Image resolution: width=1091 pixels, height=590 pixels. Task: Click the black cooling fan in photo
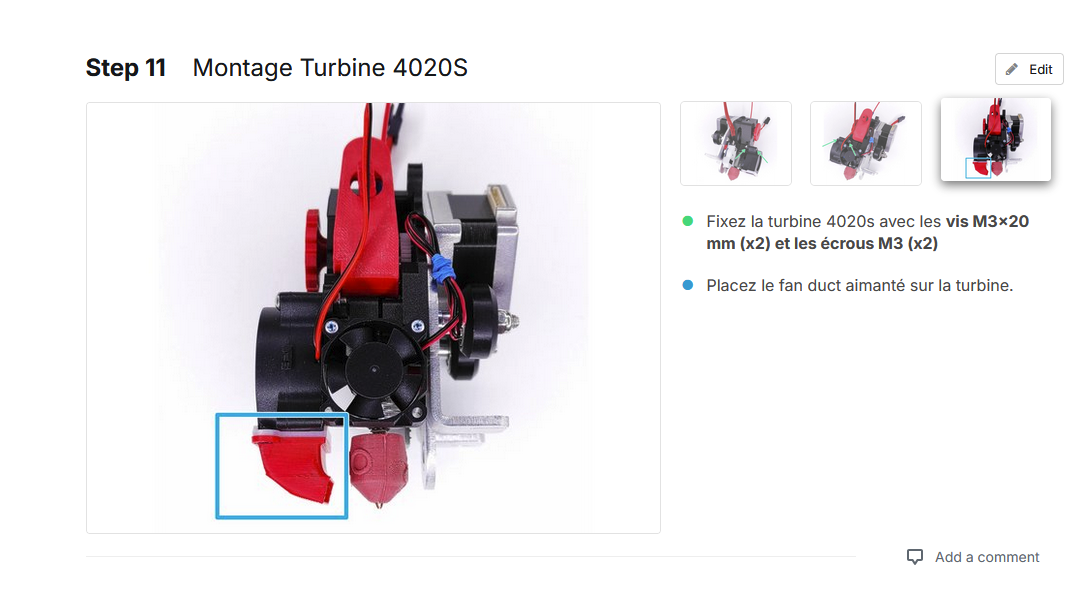click(x=374, y=369)
